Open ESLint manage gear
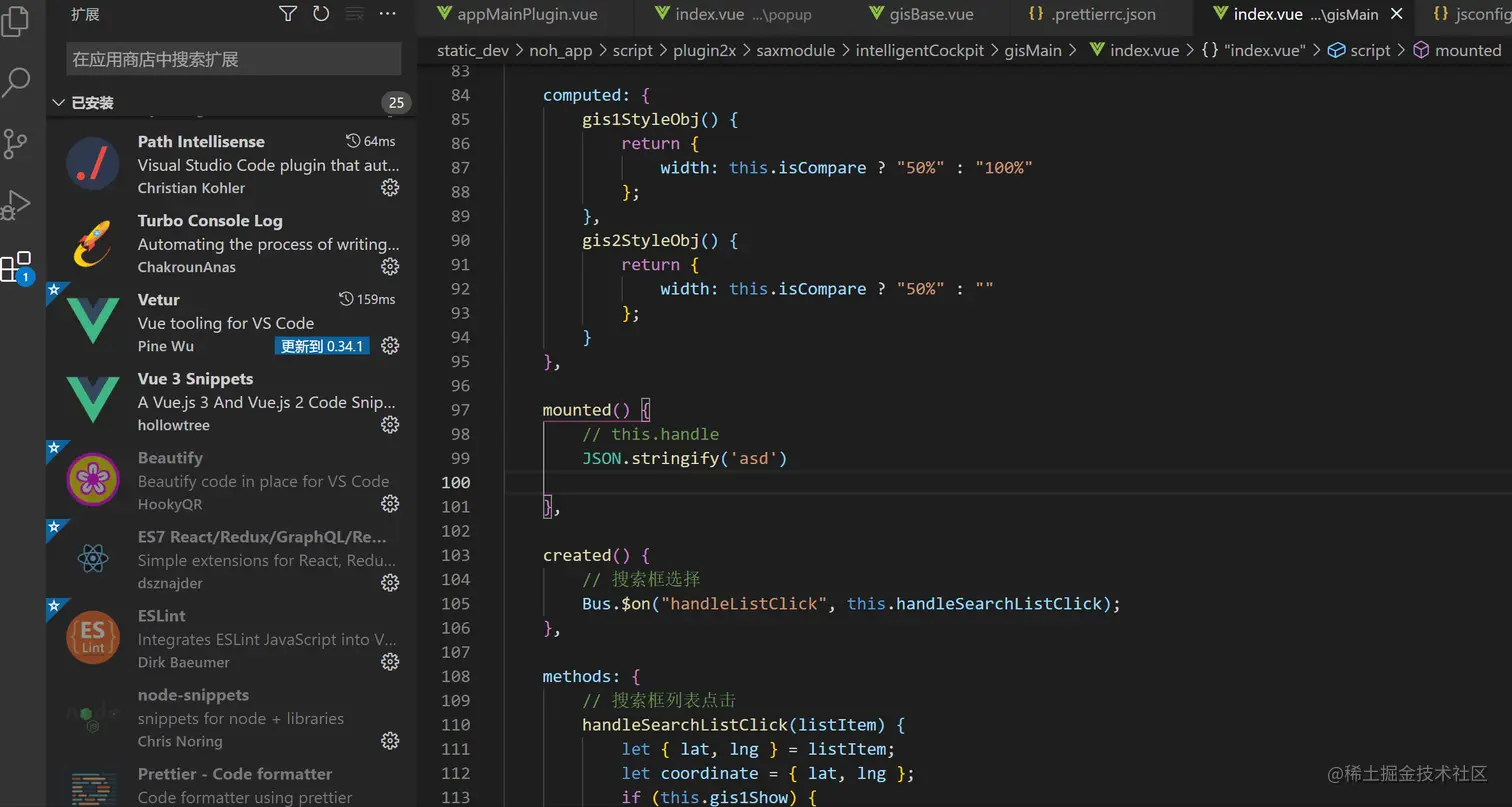Screen dimensions: 1512x807 click(x=391, y=662)
